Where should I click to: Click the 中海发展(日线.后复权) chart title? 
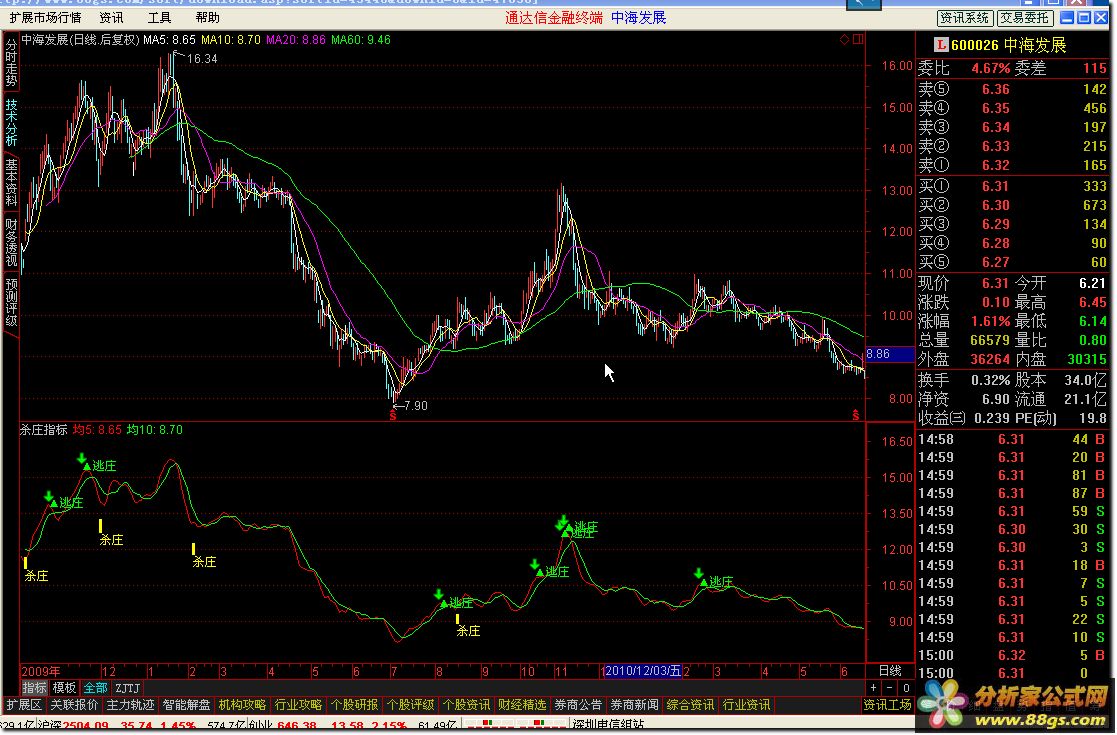(x=80, y=40)
